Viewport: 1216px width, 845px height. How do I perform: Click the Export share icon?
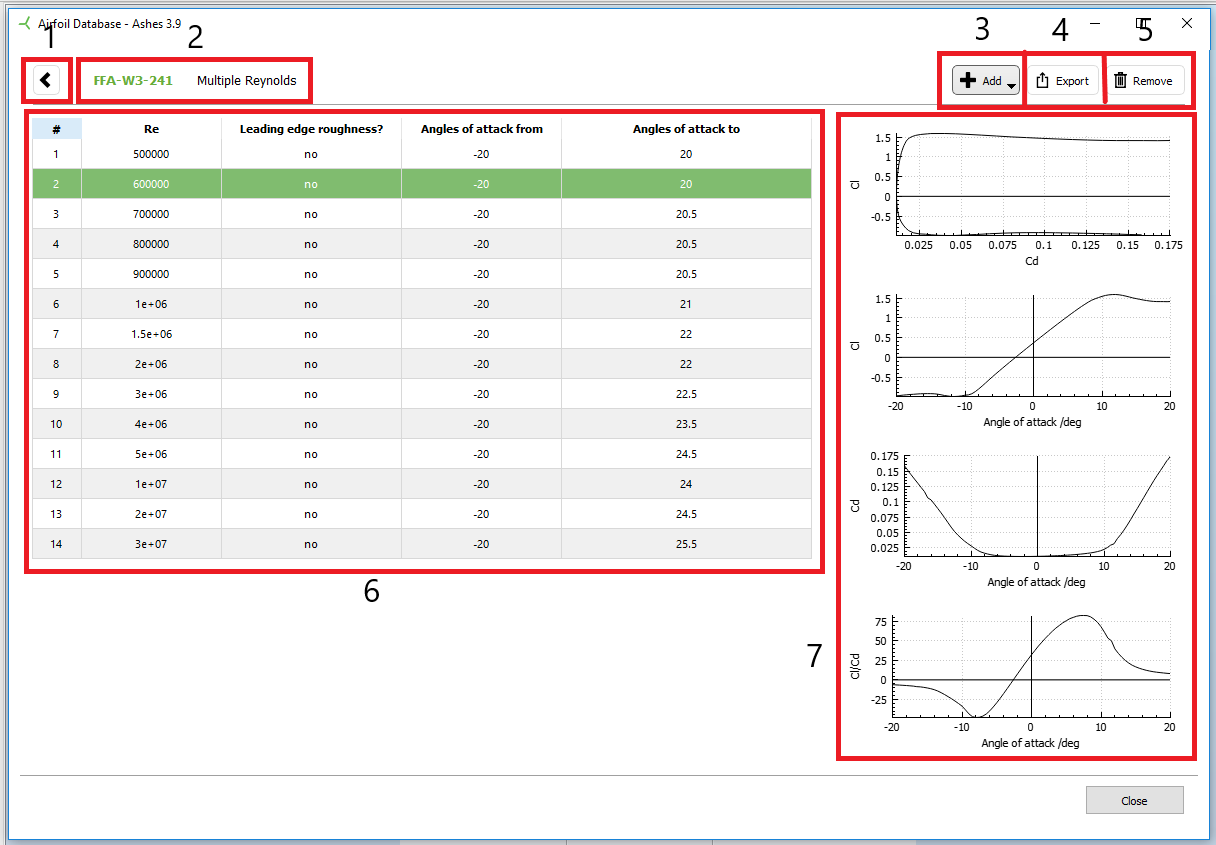coord(1042,81)
